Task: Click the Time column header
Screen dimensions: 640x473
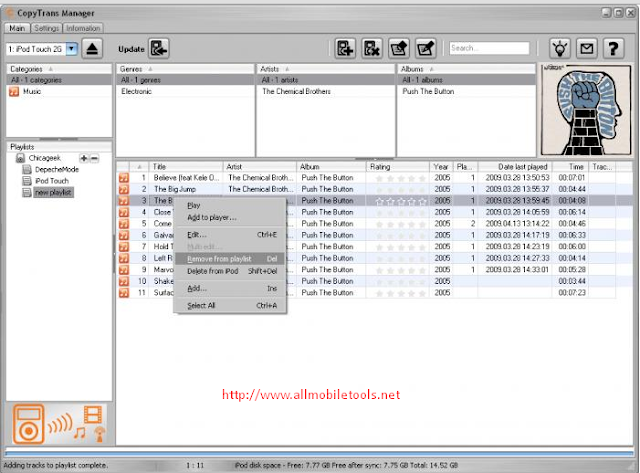Action: click(570, 167)
